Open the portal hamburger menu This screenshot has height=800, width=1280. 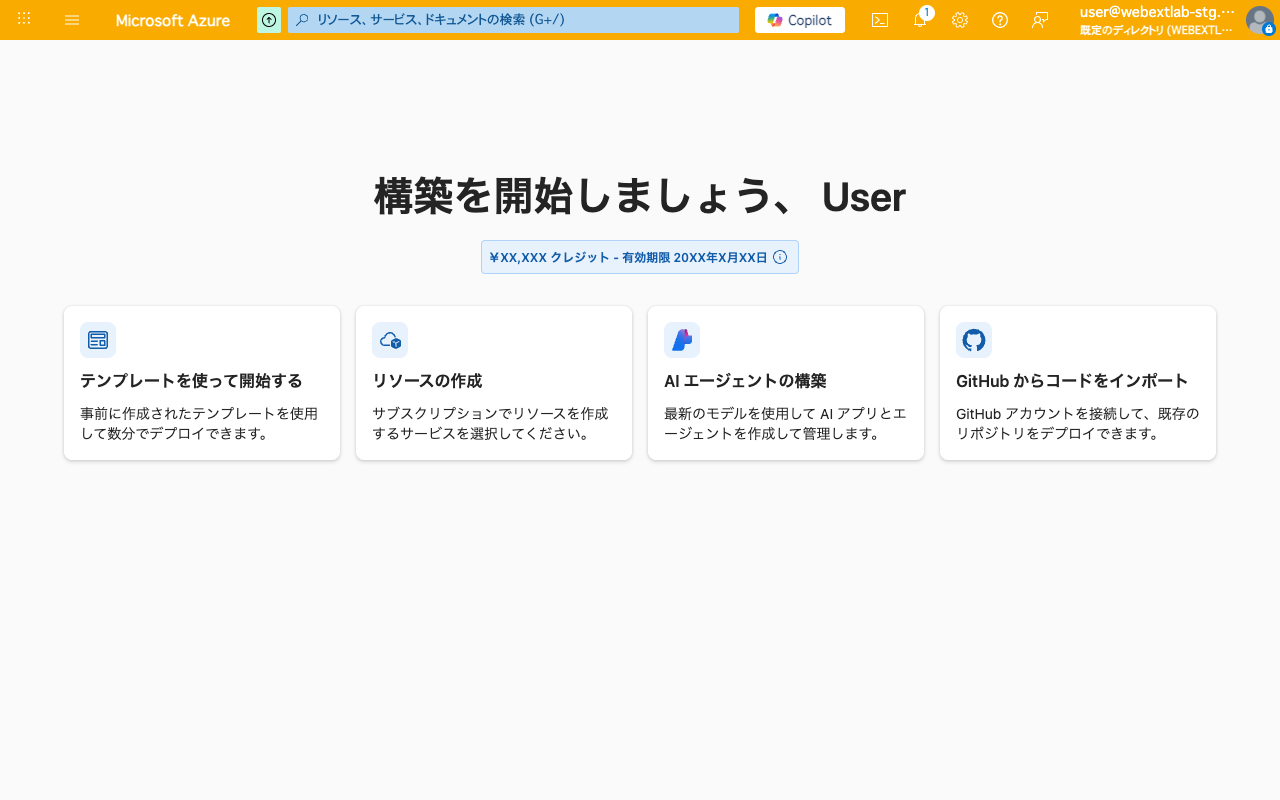tap(71, 20)
